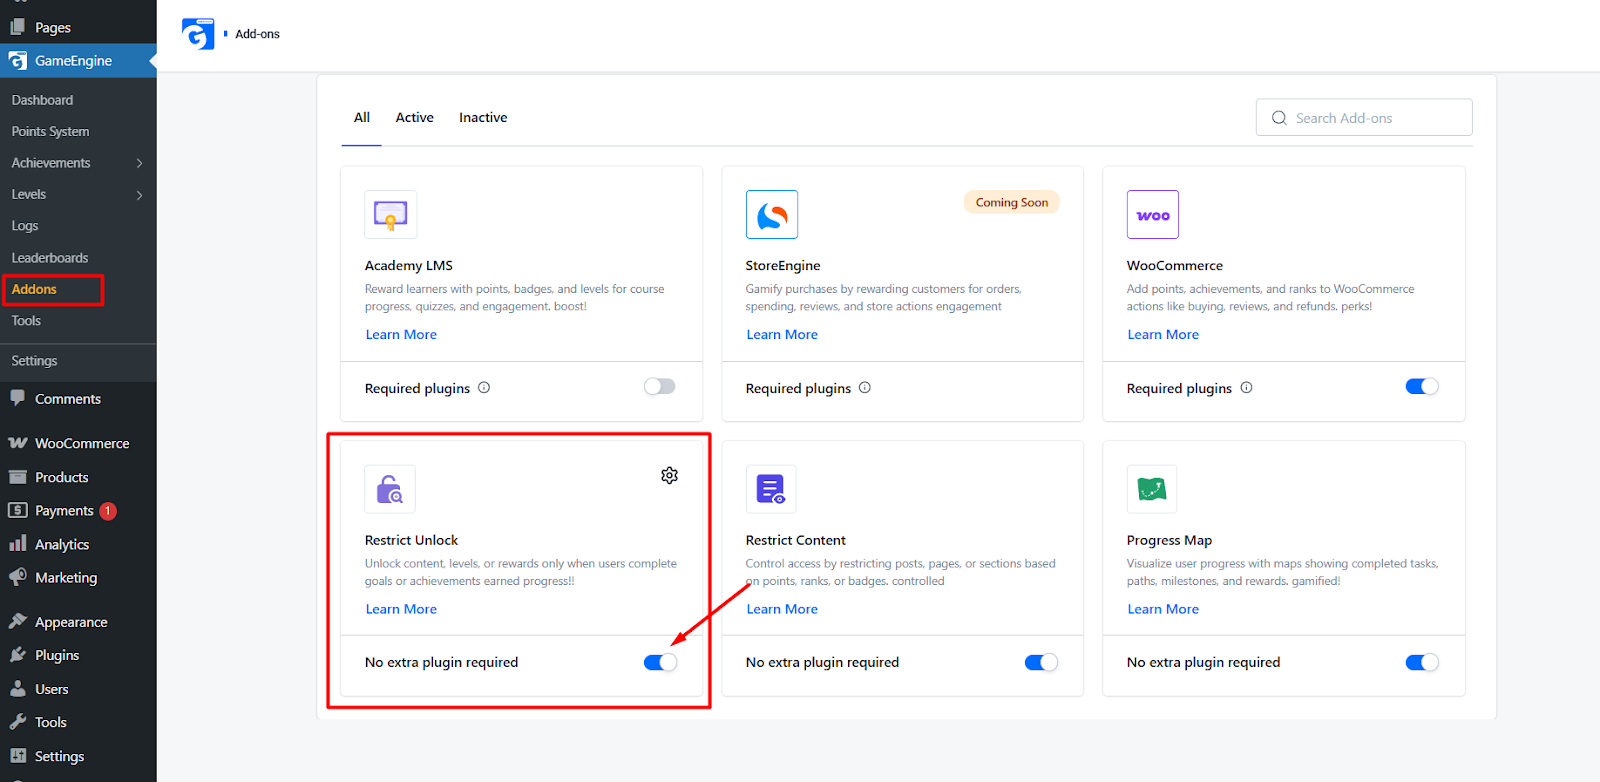Click the Restrict Unlock title text
The width and height of the screenshot is (1600, 782).
point(411,540)
